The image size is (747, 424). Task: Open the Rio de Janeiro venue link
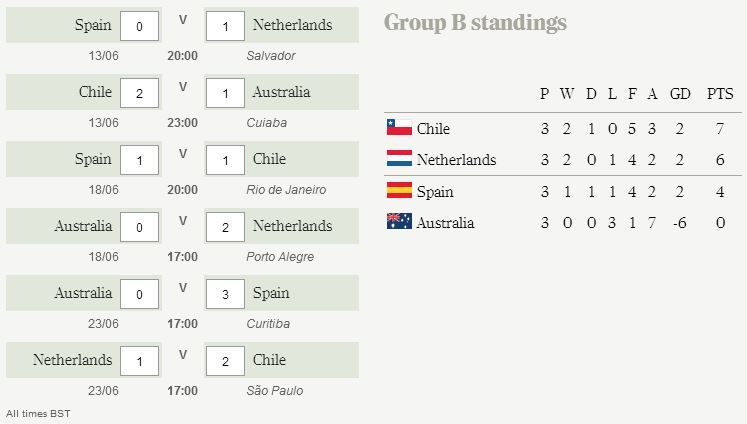coord(286,190)
